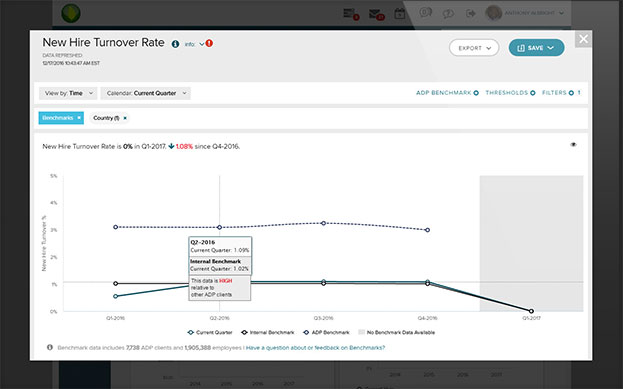Click the eye visibility icon above chart
The height and width of the screenshot is (389, 623).
click(x=573, y=145)
